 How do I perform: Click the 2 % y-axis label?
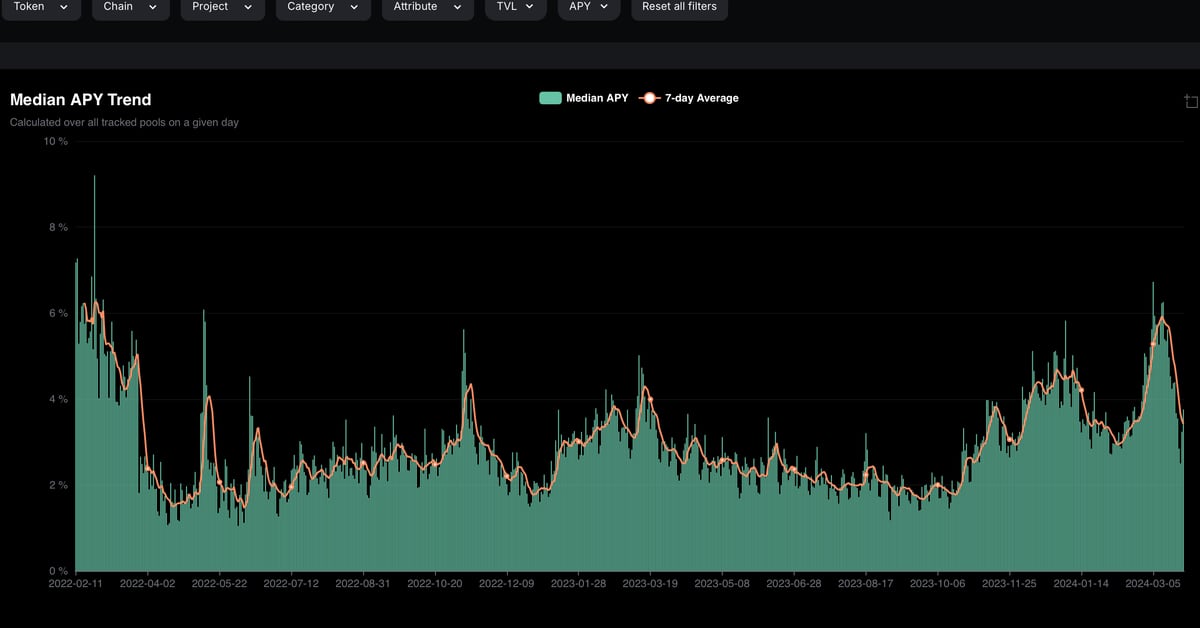(59, 485)
